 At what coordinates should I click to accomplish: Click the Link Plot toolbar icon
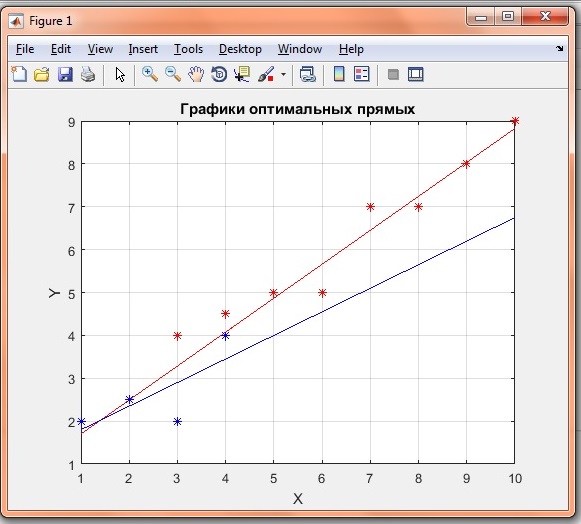308,74
